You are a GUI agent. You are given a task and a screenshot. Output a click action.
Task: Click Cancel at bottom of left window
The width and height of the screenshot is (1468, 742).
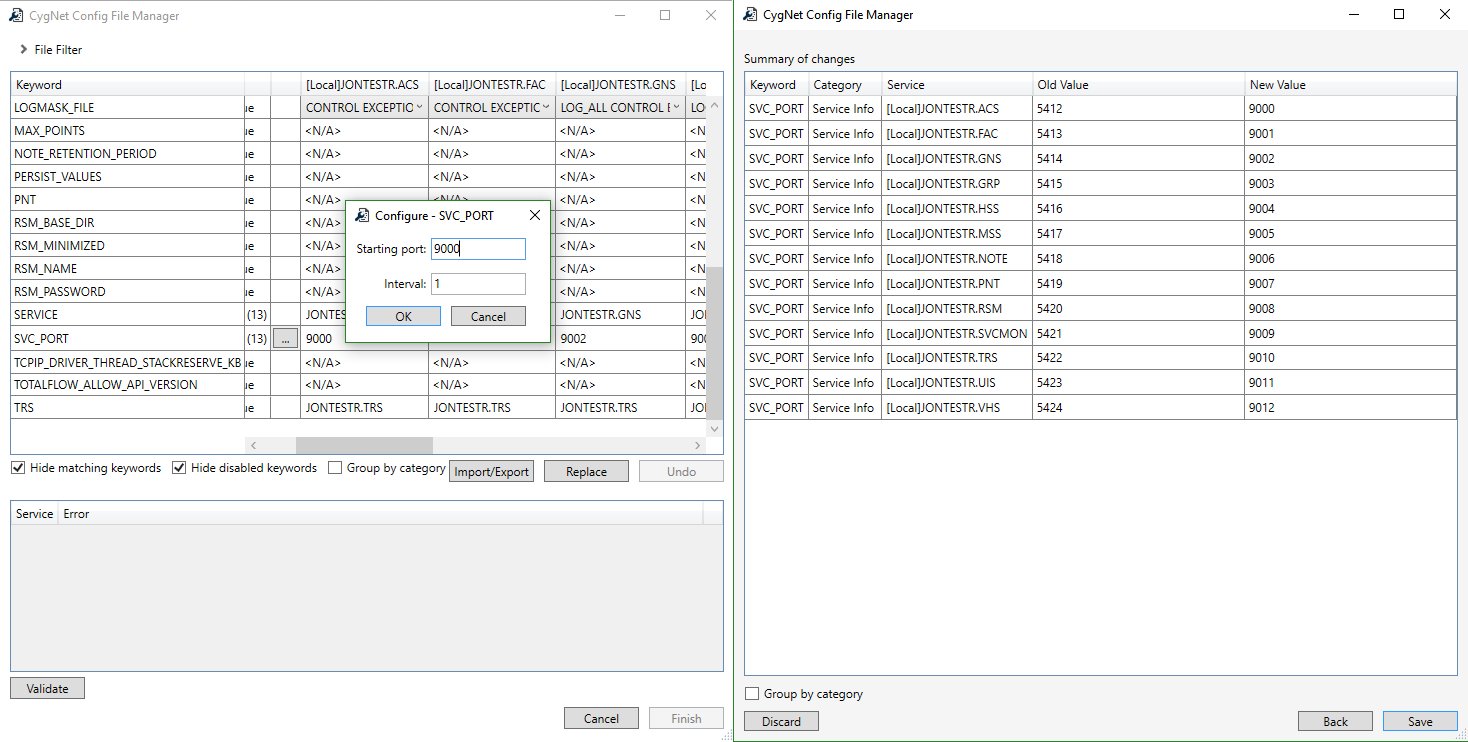[601, 718]
